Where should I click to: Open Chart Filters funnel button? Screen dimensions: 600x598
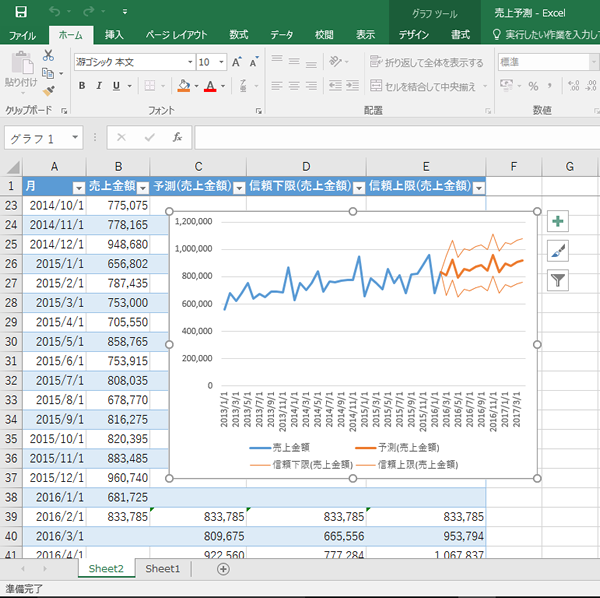click(x=558, y=280)
